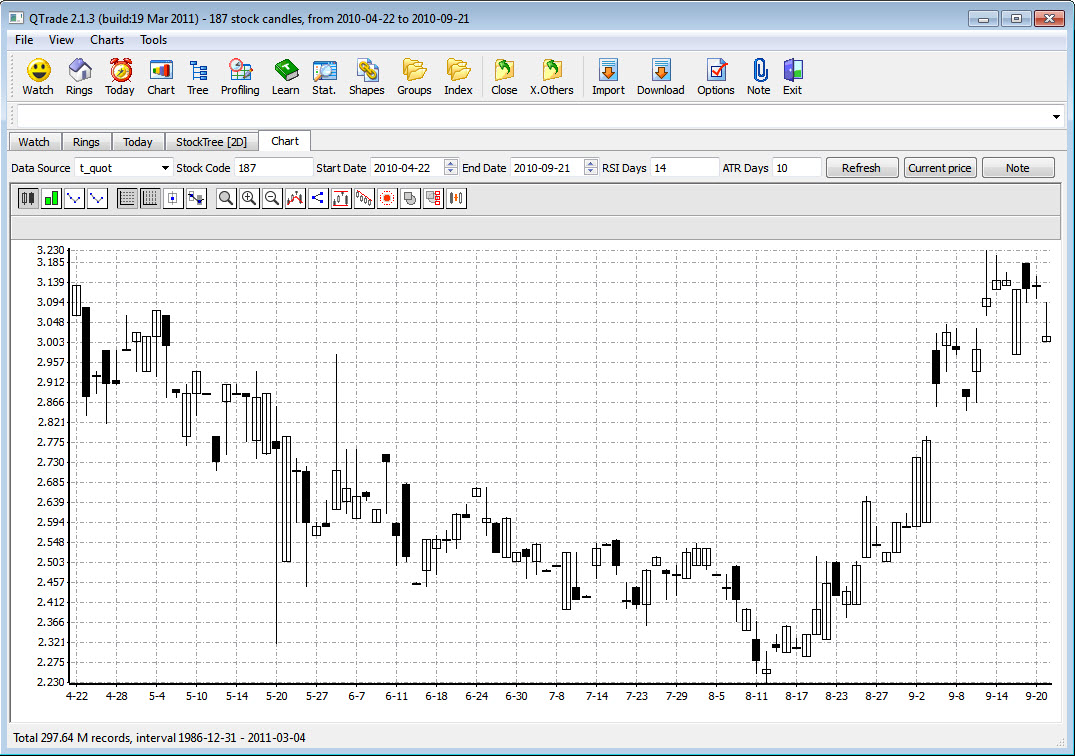The width and height of the screenshot is (1075, 756).
Task: Click the magnifier zoom-reset chart icon
Action: pos(226,199)
